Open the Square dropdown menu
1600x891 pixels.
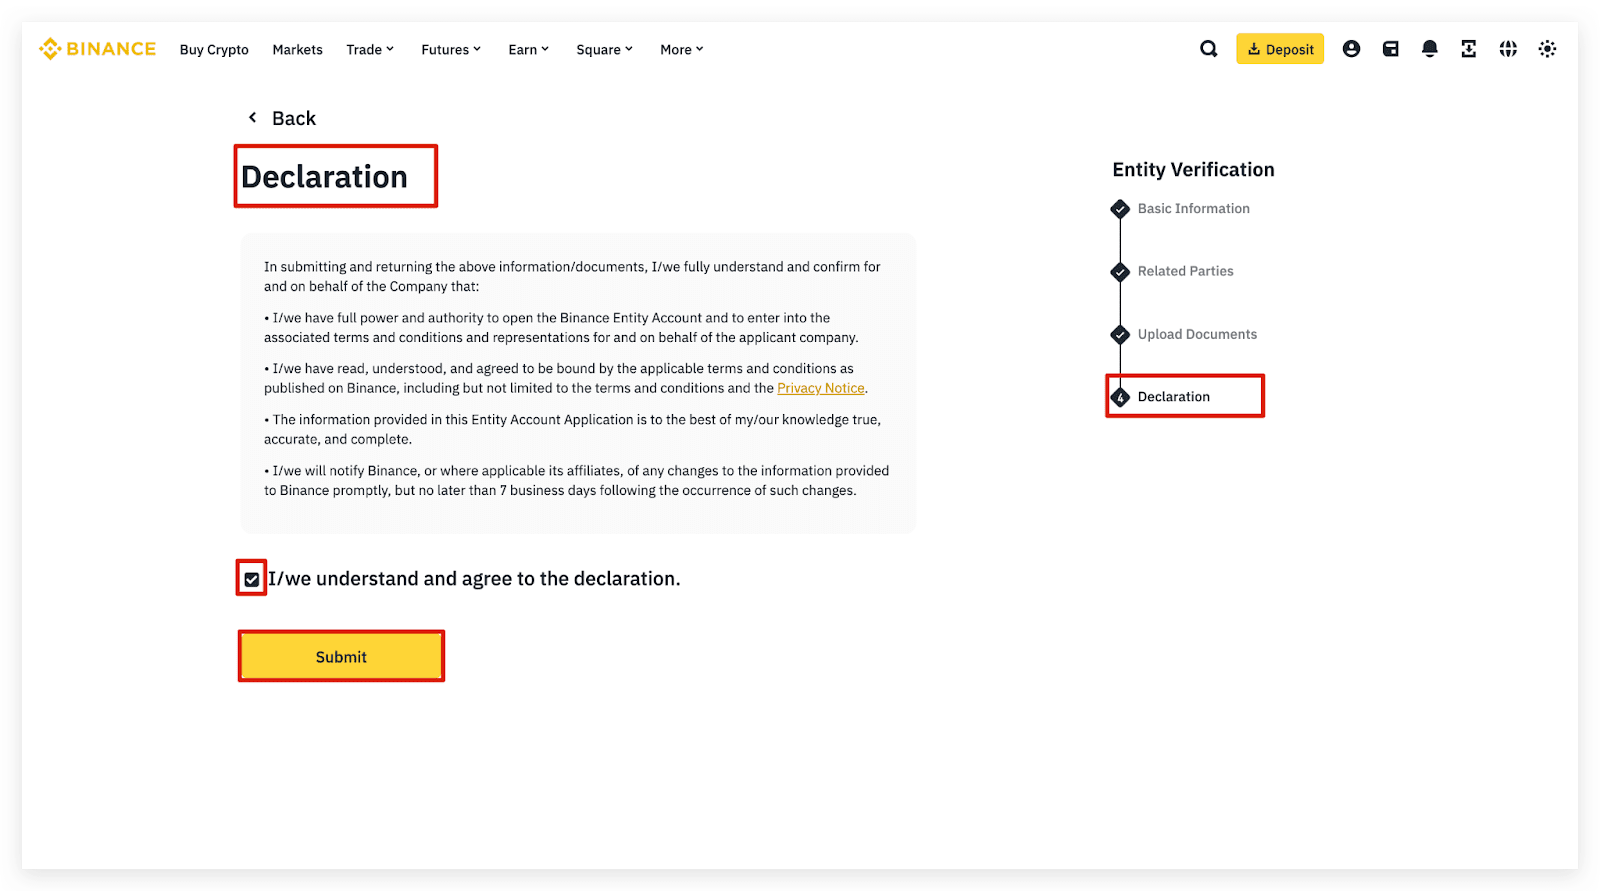604,50
